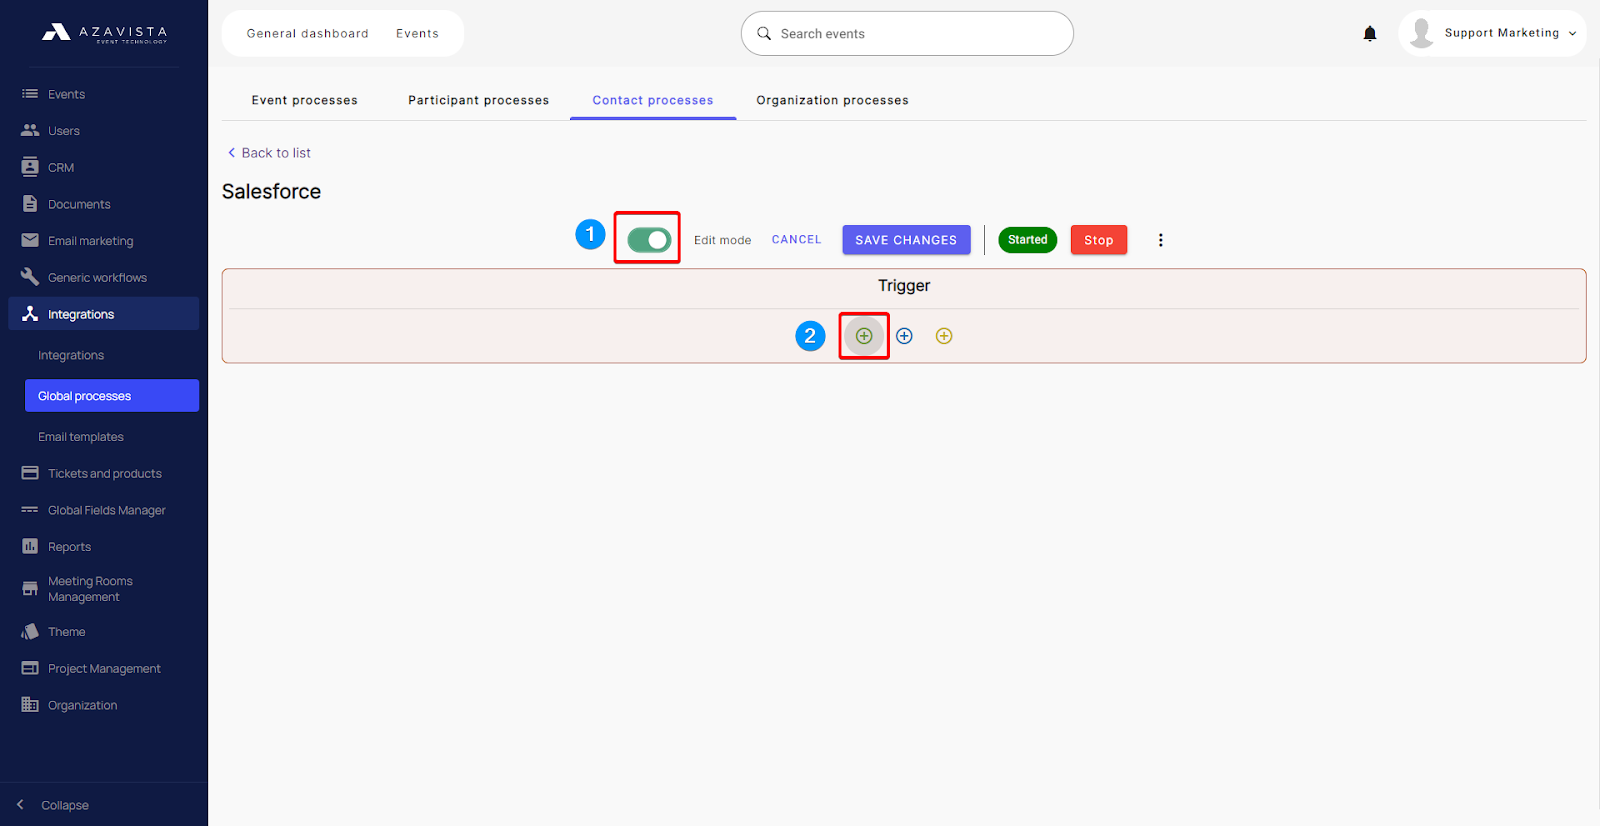The height and width of the screenshot is (826, 1600).
Task: Click Tickets and products card icon
Action: tap(30, 473)
